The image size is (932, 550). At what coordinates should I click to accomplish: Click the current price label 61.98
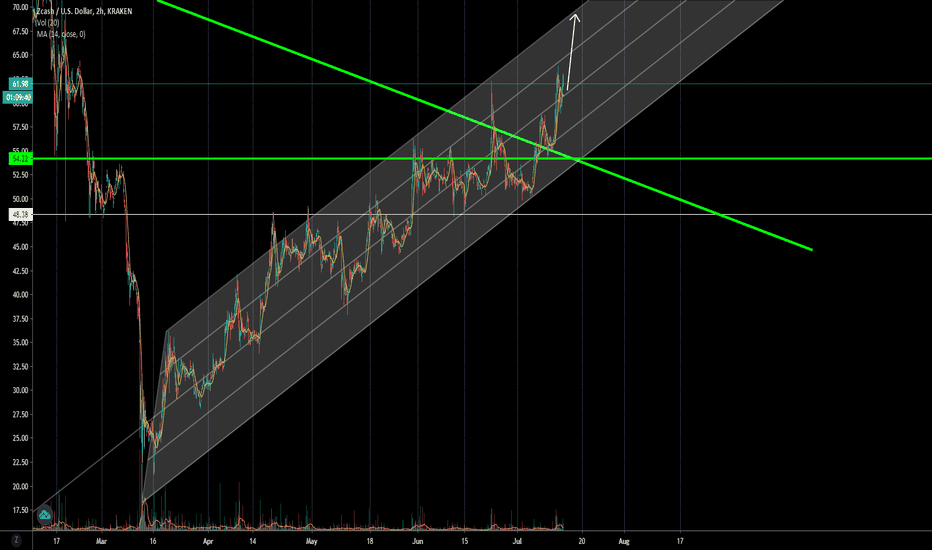tap(21, 84)
